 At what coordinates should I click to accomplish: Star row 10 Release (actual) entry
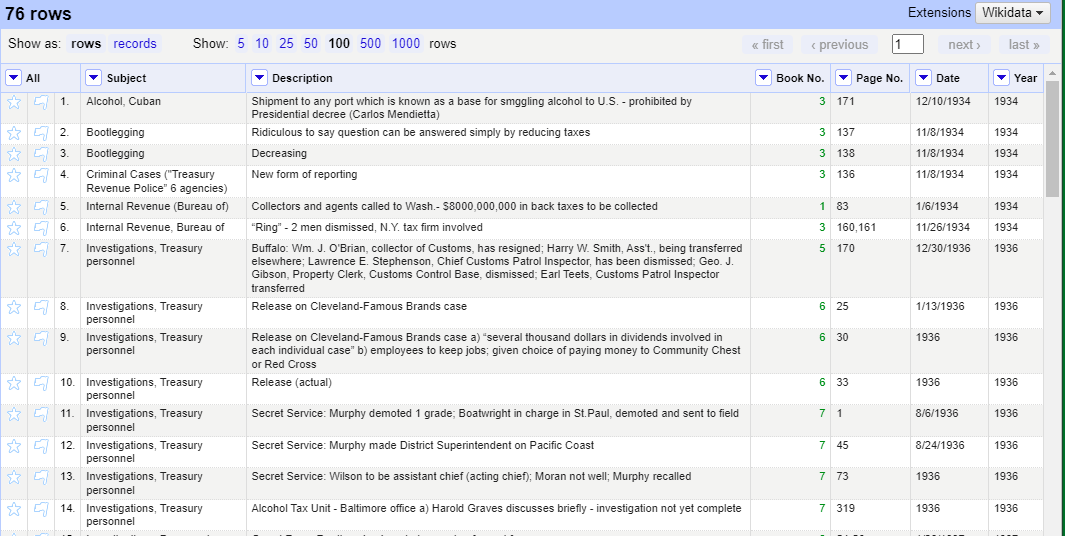click(14, 382)
